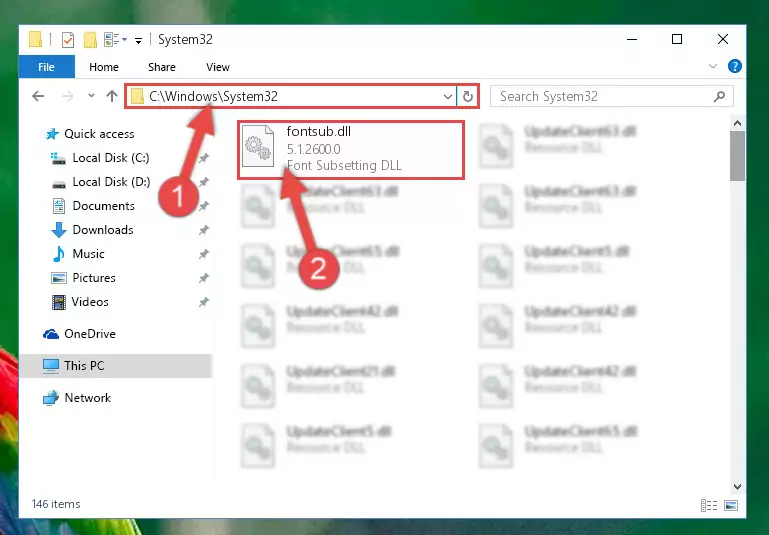Expand the address bar history dropdown
This screenshot has width=769, height=535.
click(x=448, y=97)
